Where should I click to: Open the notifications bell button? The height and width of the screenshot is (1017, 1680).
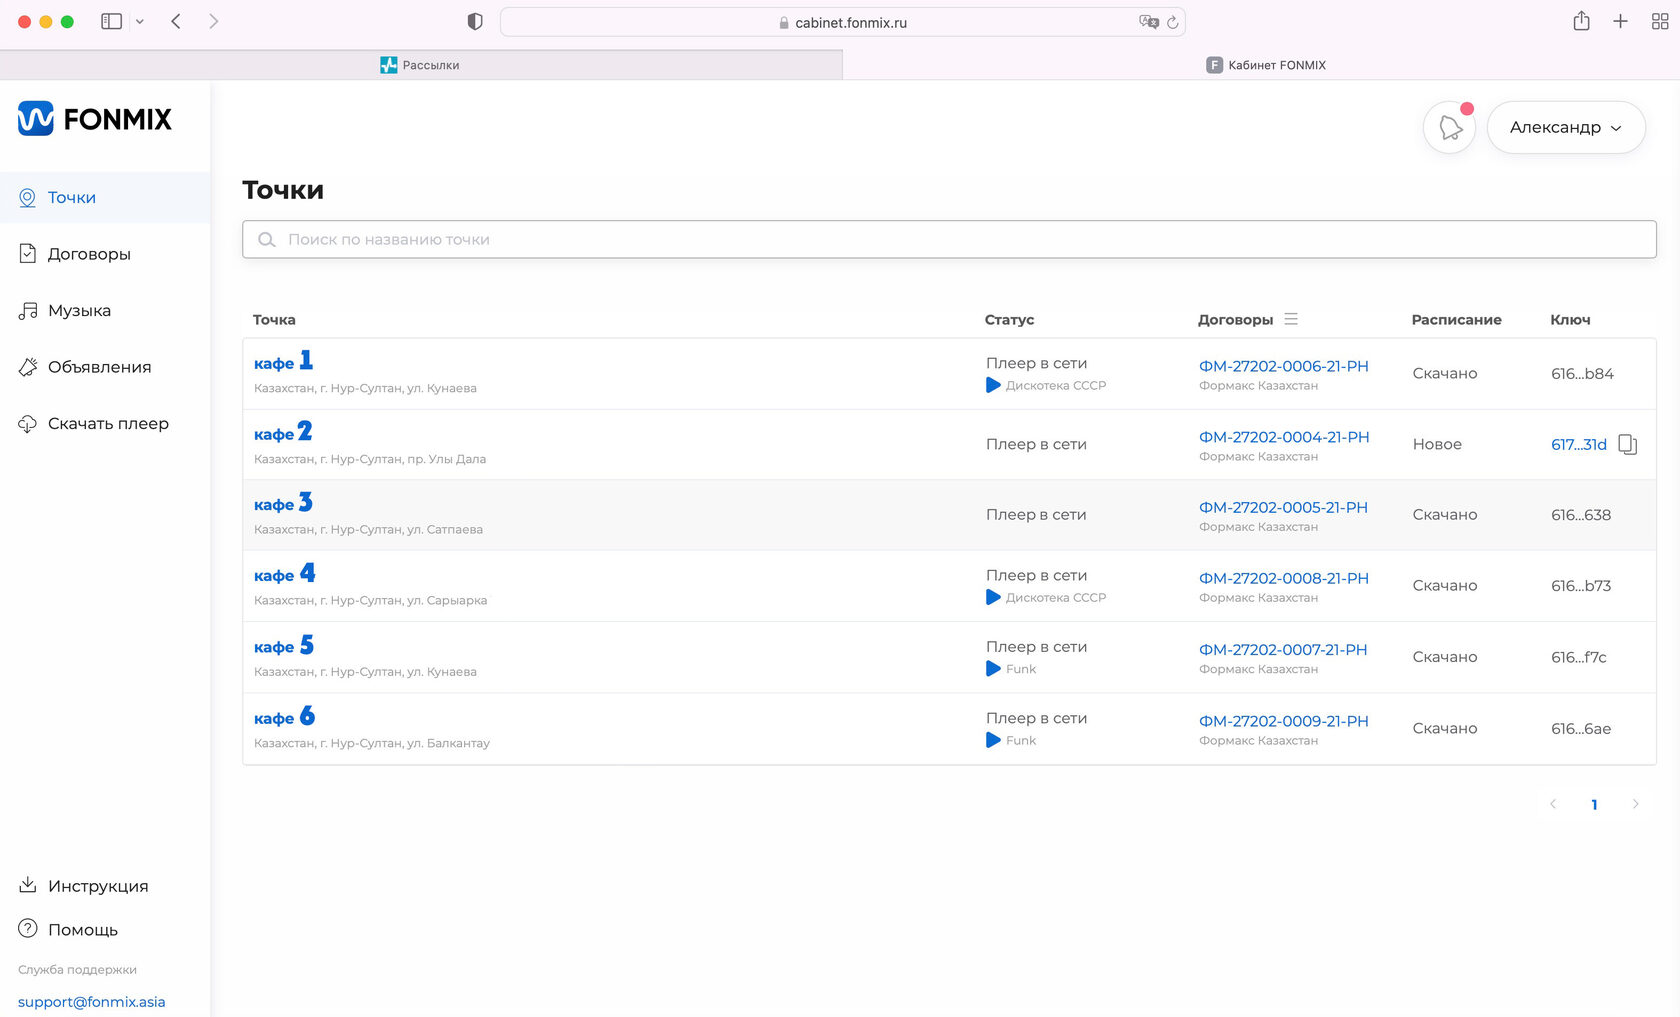[x=1449, y=127]
